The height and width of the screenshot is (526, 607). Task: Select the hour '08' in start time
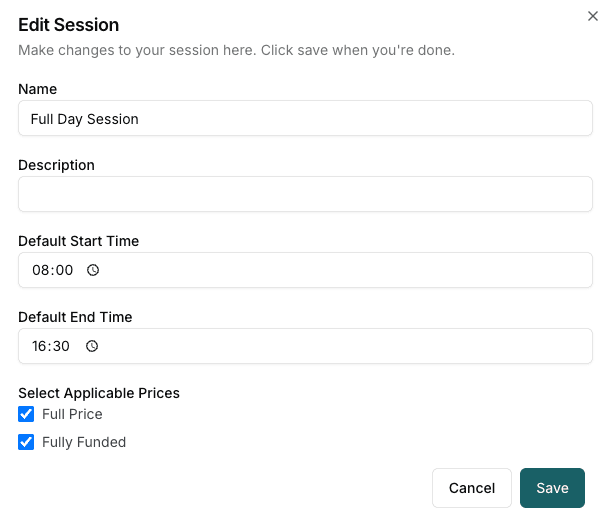pos(40,270)
